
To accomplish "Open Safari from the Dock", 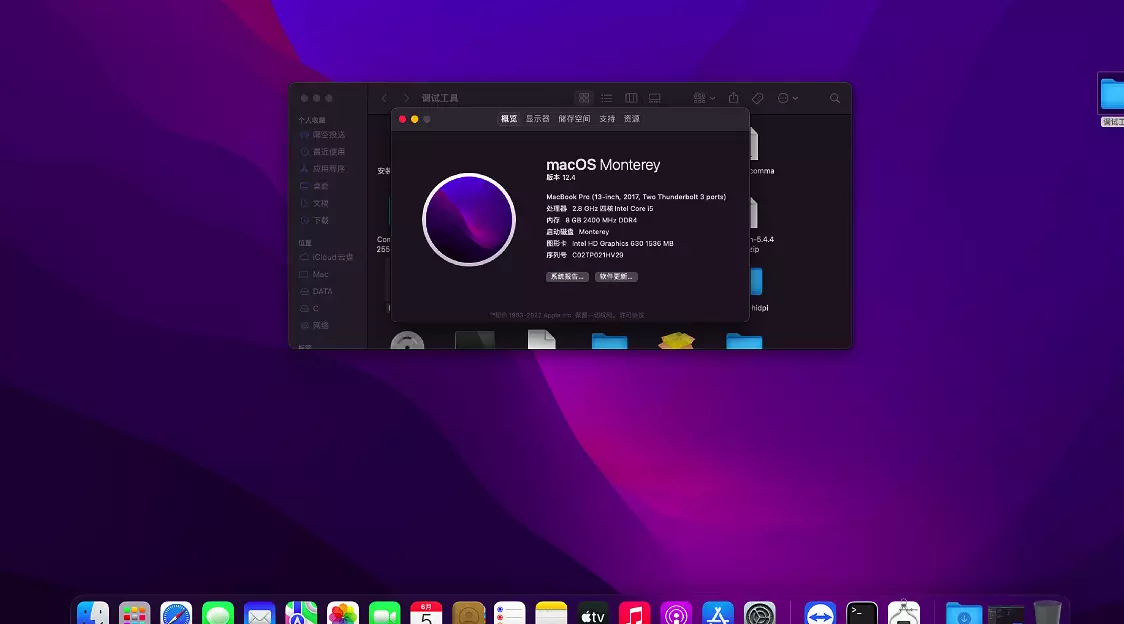I will [x=176, y=614].
